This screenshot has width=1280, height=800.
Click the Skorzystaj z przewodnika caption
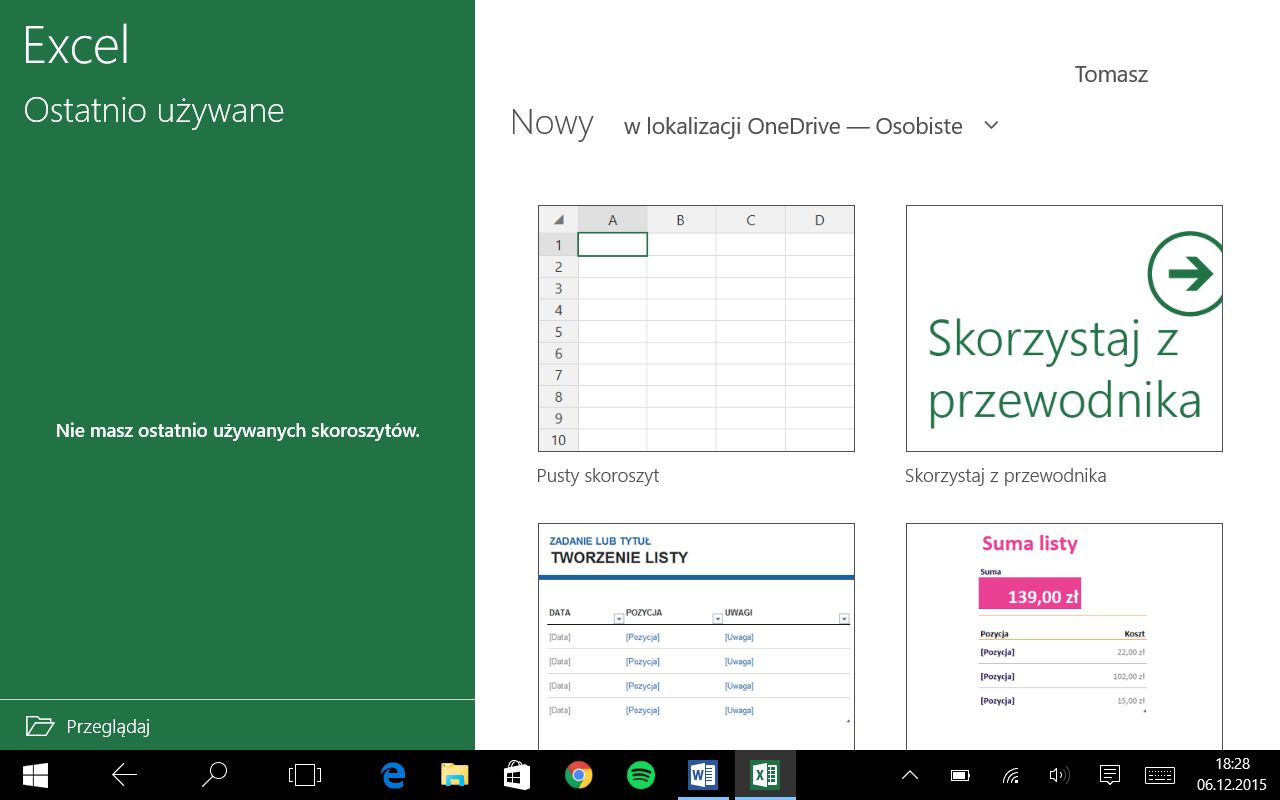point(1005,476)
